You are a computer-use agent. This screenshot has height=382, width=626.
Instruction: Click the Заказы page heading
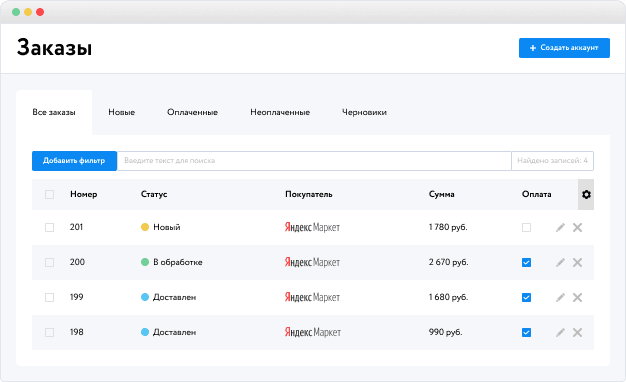[x=54, y=47]
